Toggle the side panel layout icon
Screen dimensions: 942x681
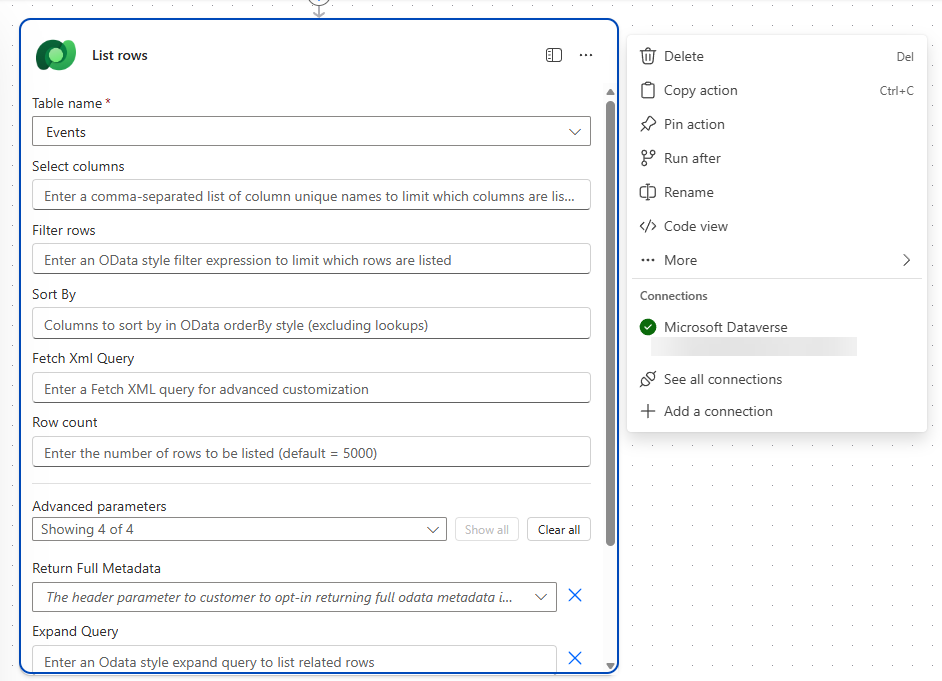click(554, 55)
